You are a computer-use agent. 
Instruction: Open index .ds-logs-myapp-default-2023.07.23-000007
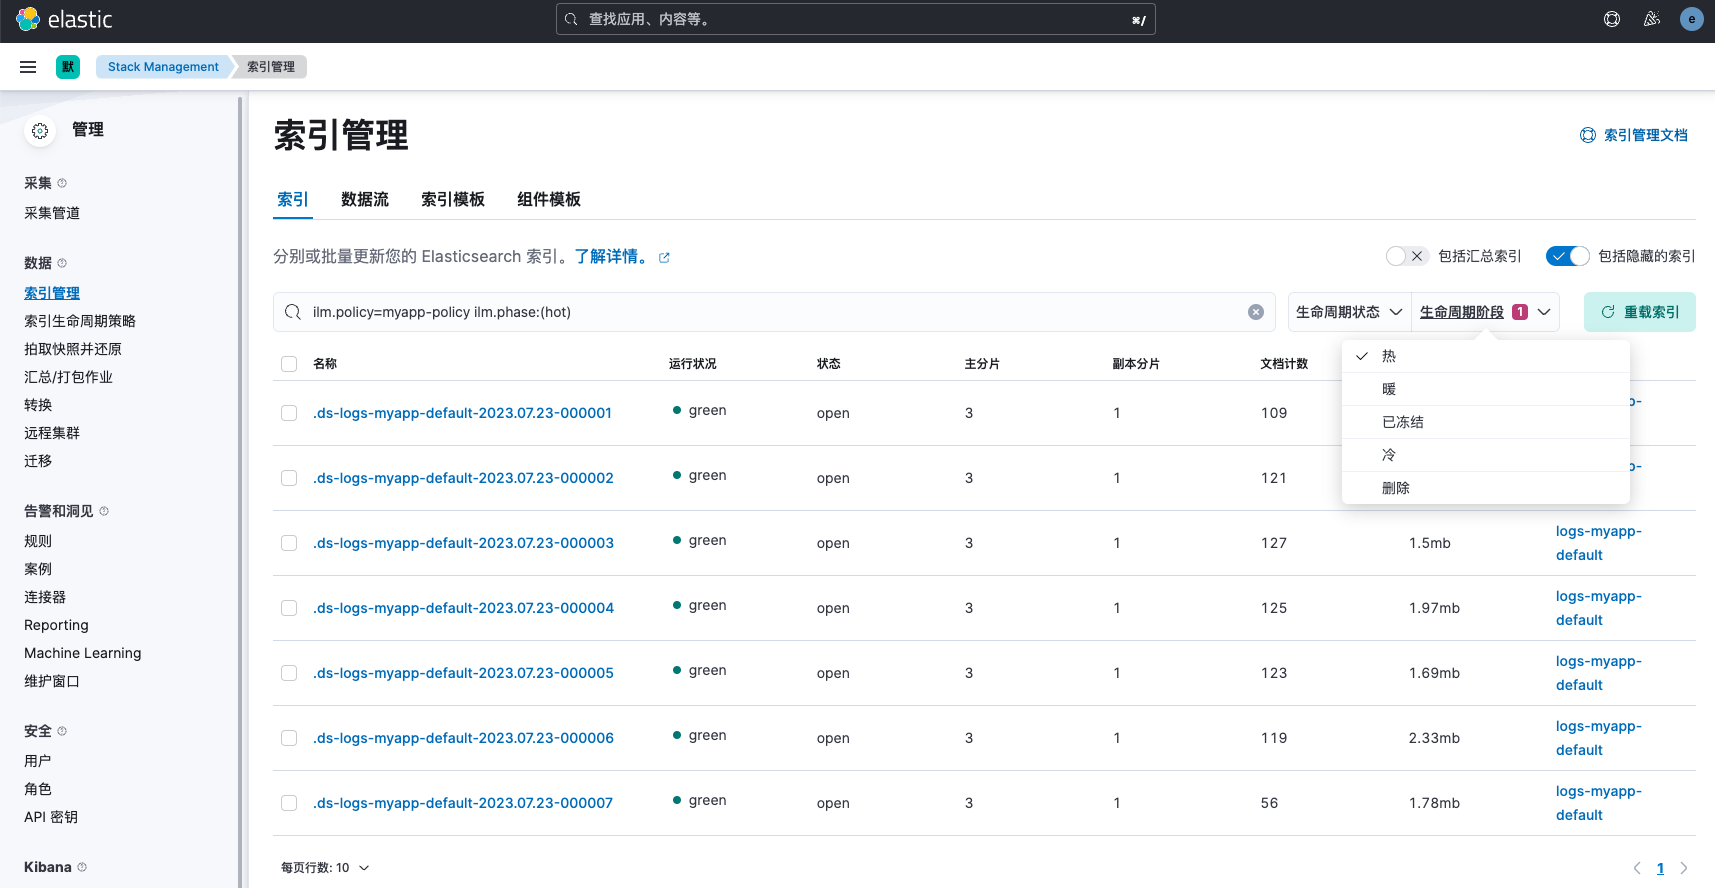coord(463,803)
